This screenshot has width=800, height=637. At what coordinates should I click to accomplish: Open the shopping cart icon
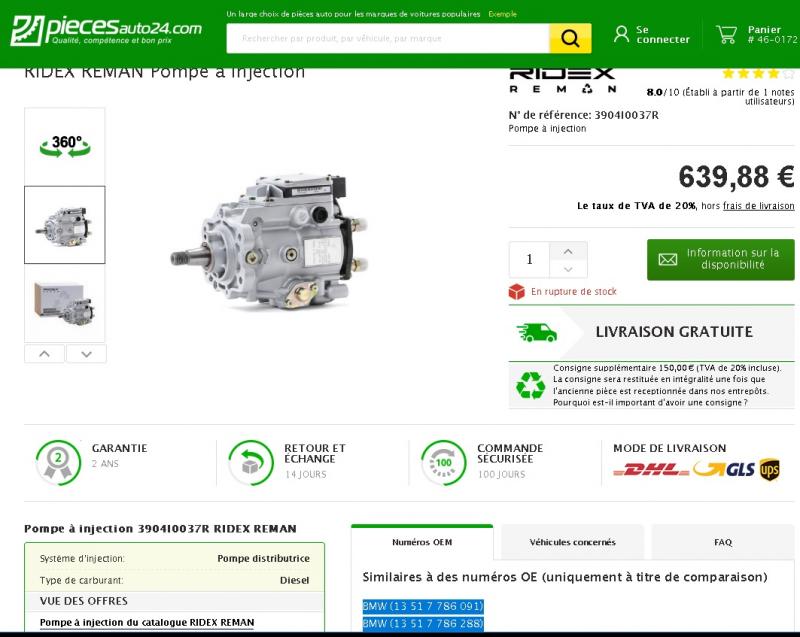tap(727, 34)
